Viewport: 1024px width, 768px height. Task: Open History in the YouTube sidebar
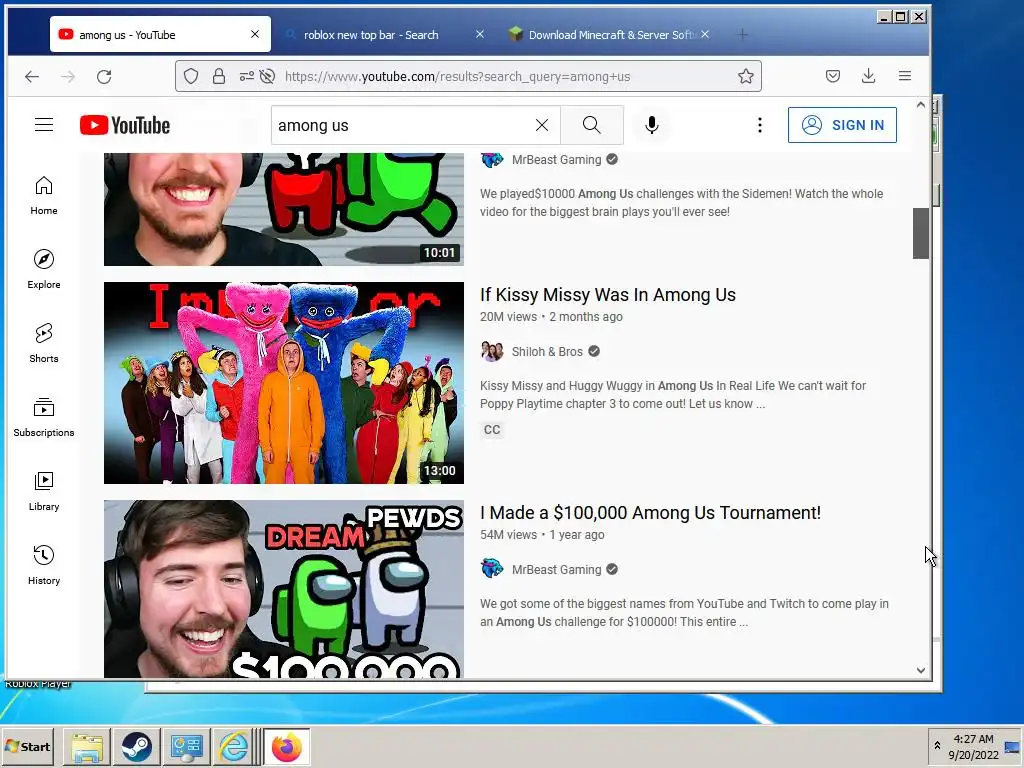click(x=44, y=565)
